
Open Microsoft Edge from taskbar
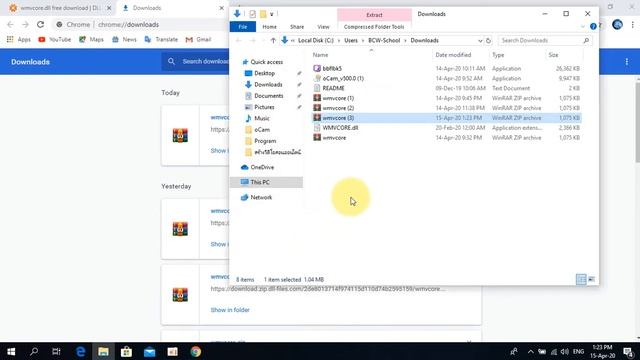pyautogui.click(x=80, y=351)
